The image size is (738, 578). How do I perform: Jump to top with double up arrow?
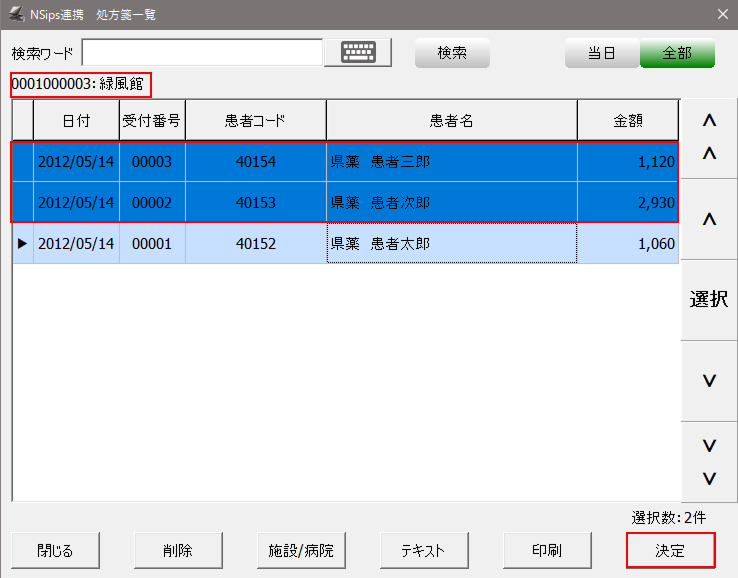[709, 138]
